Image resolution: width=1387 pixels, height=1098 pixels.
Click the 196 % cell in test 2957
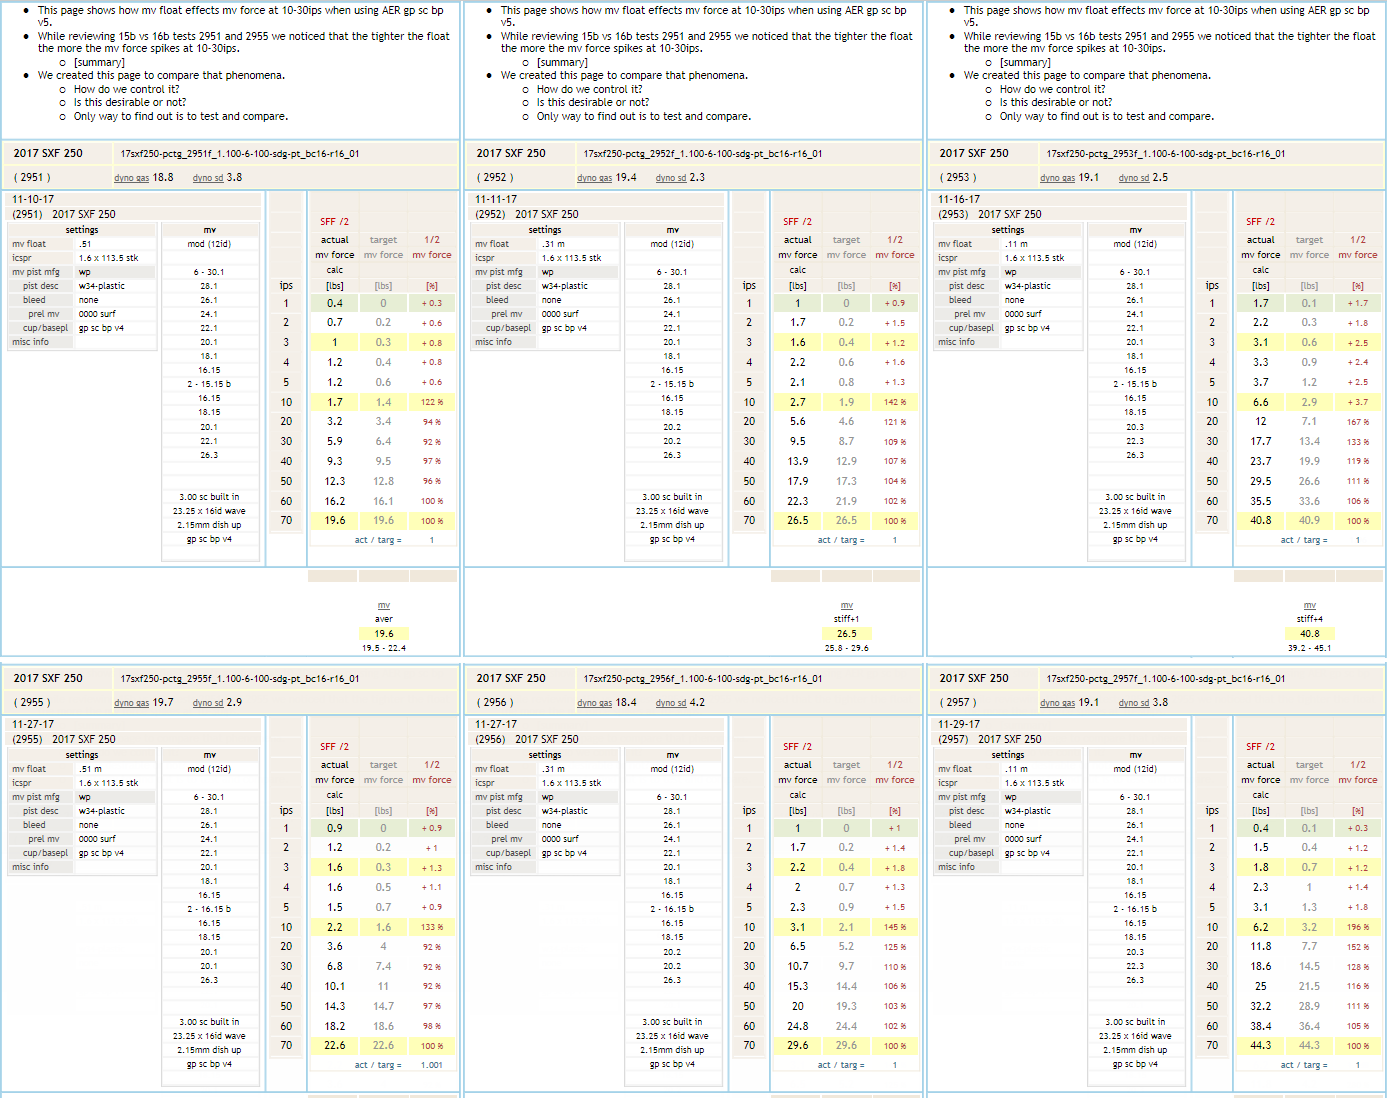tap(1357, 927)
